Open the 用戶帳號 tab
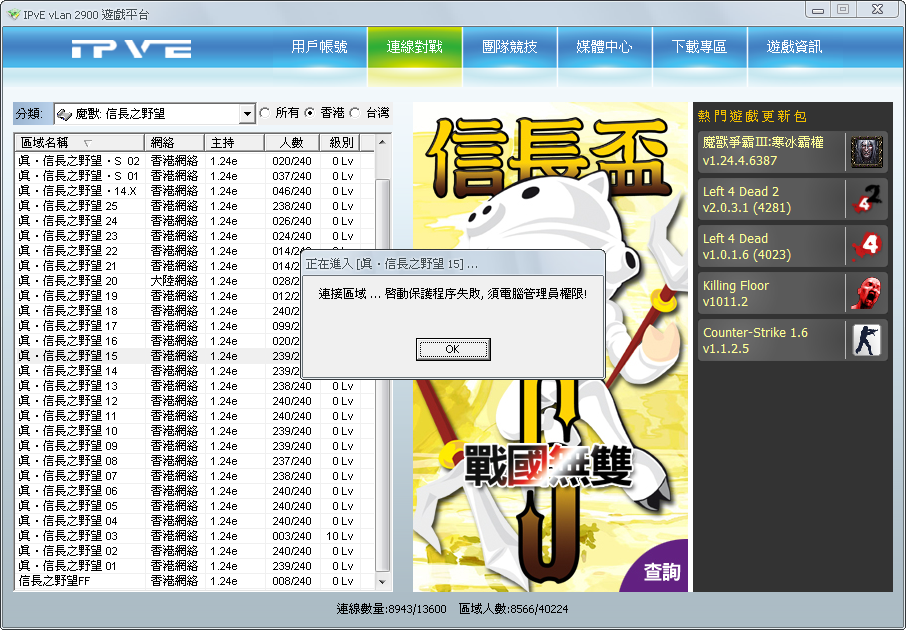The width and height of the screenshot is (906, 630). coord(320,47)
